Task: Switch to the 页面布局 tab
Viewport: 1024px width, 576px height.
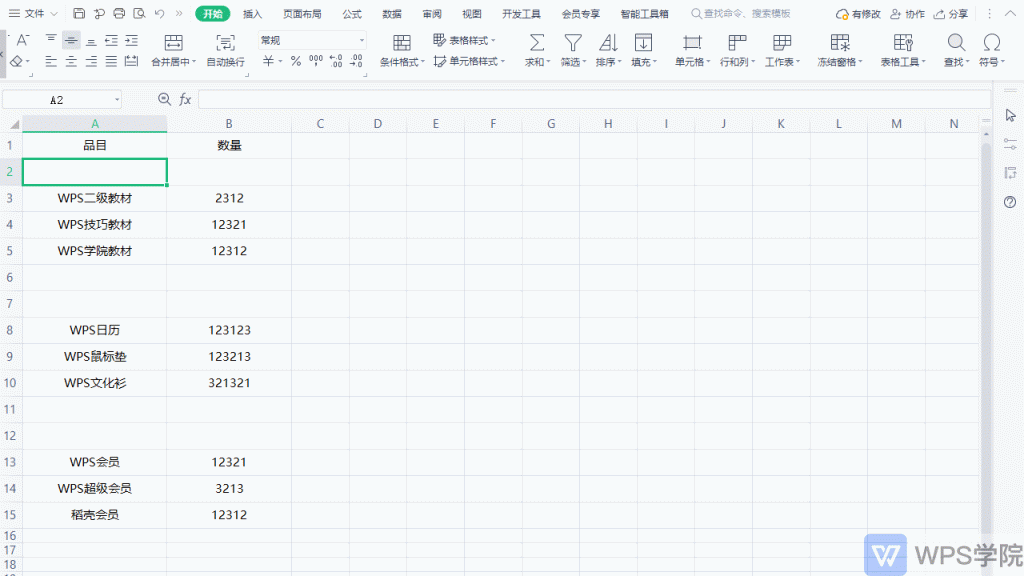Action: tap(302, 14)
